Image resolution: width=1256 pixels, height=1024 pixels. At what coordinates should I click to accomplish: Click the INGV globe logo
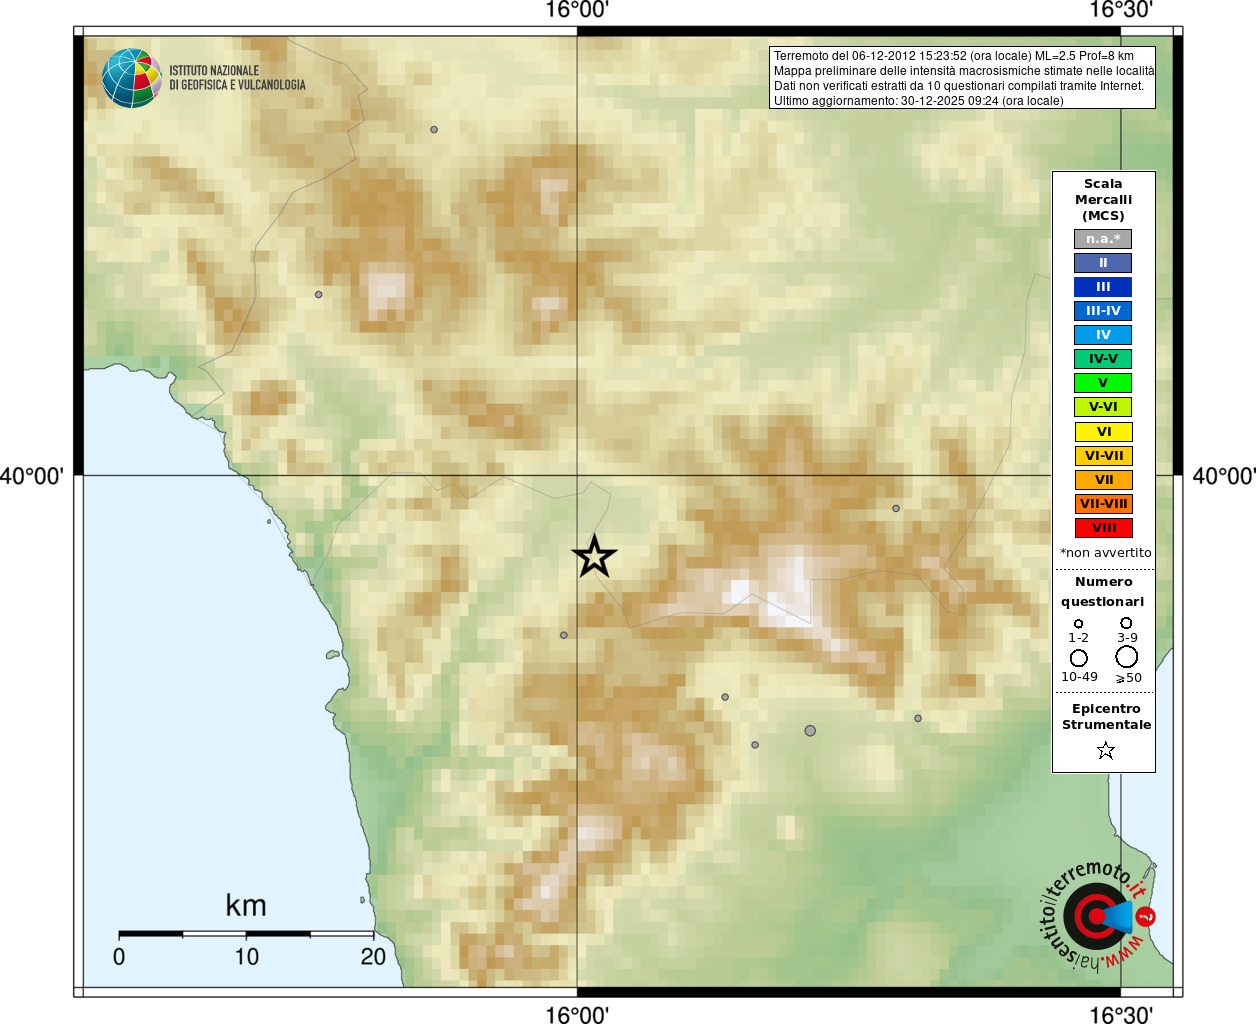pyautogui.click(x=131, y=78)
